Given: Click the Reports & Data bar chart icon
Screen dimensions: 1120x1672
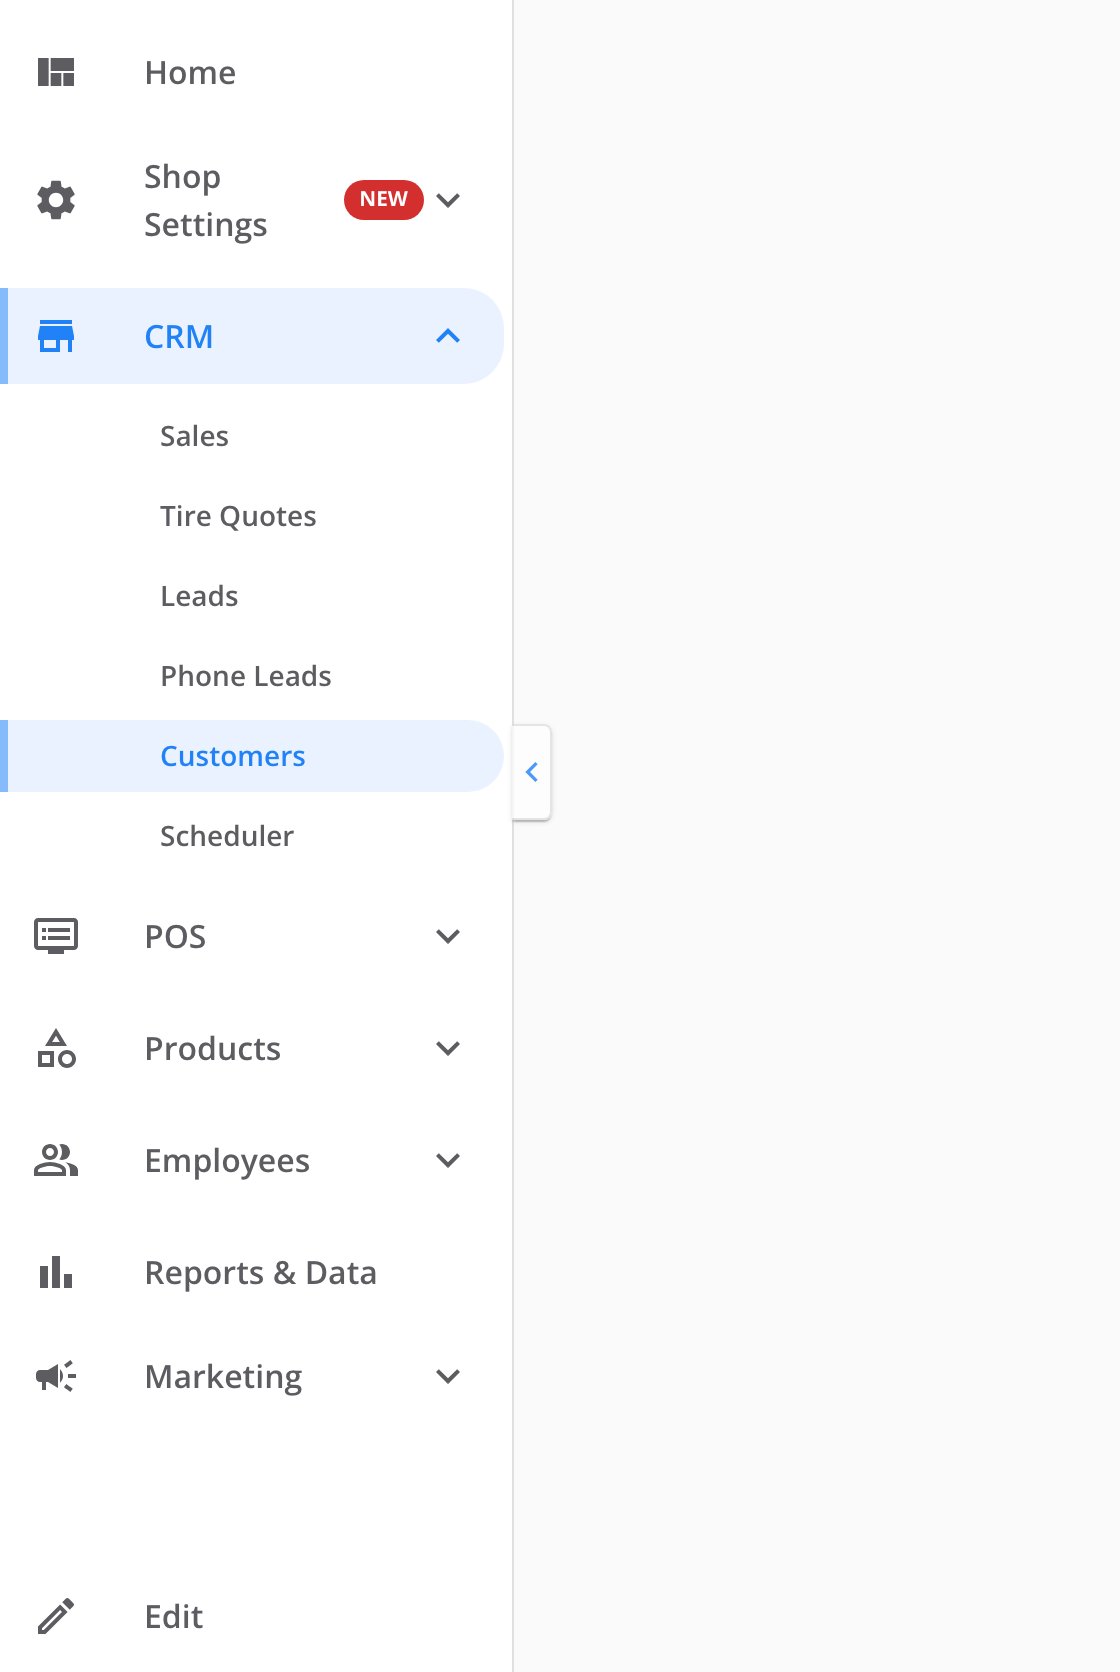Looking at the screenshot, I should (x=56, y=1272).
